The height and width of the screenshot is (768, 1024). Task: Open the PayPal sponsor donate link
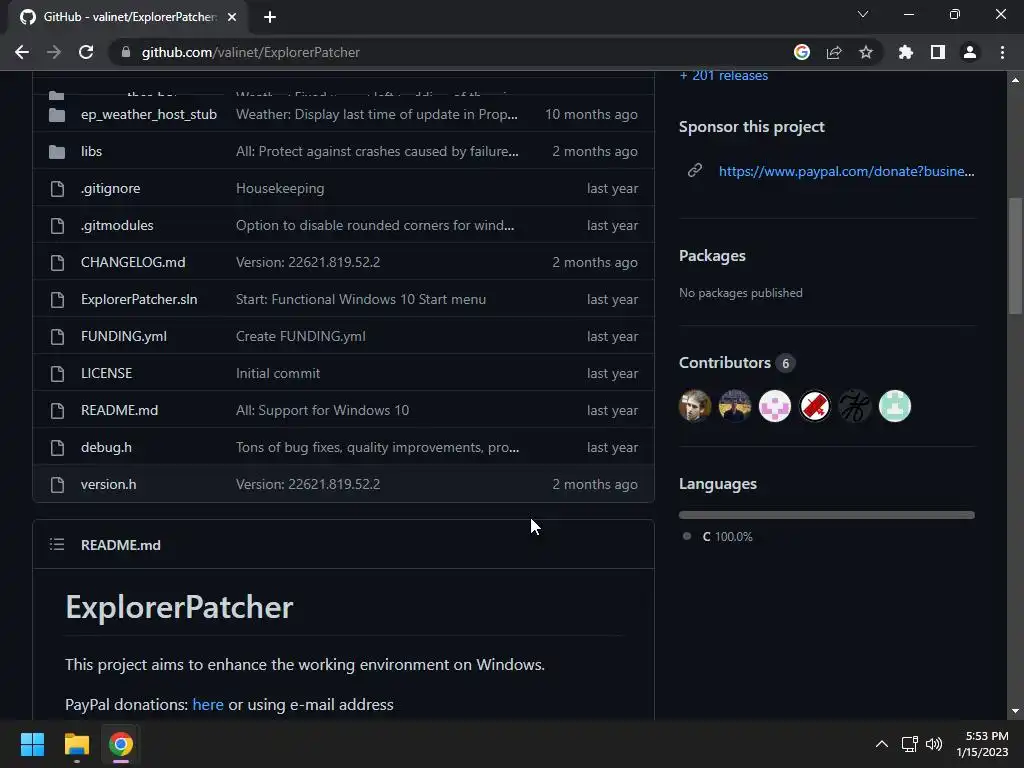click(x=846, y=171)
